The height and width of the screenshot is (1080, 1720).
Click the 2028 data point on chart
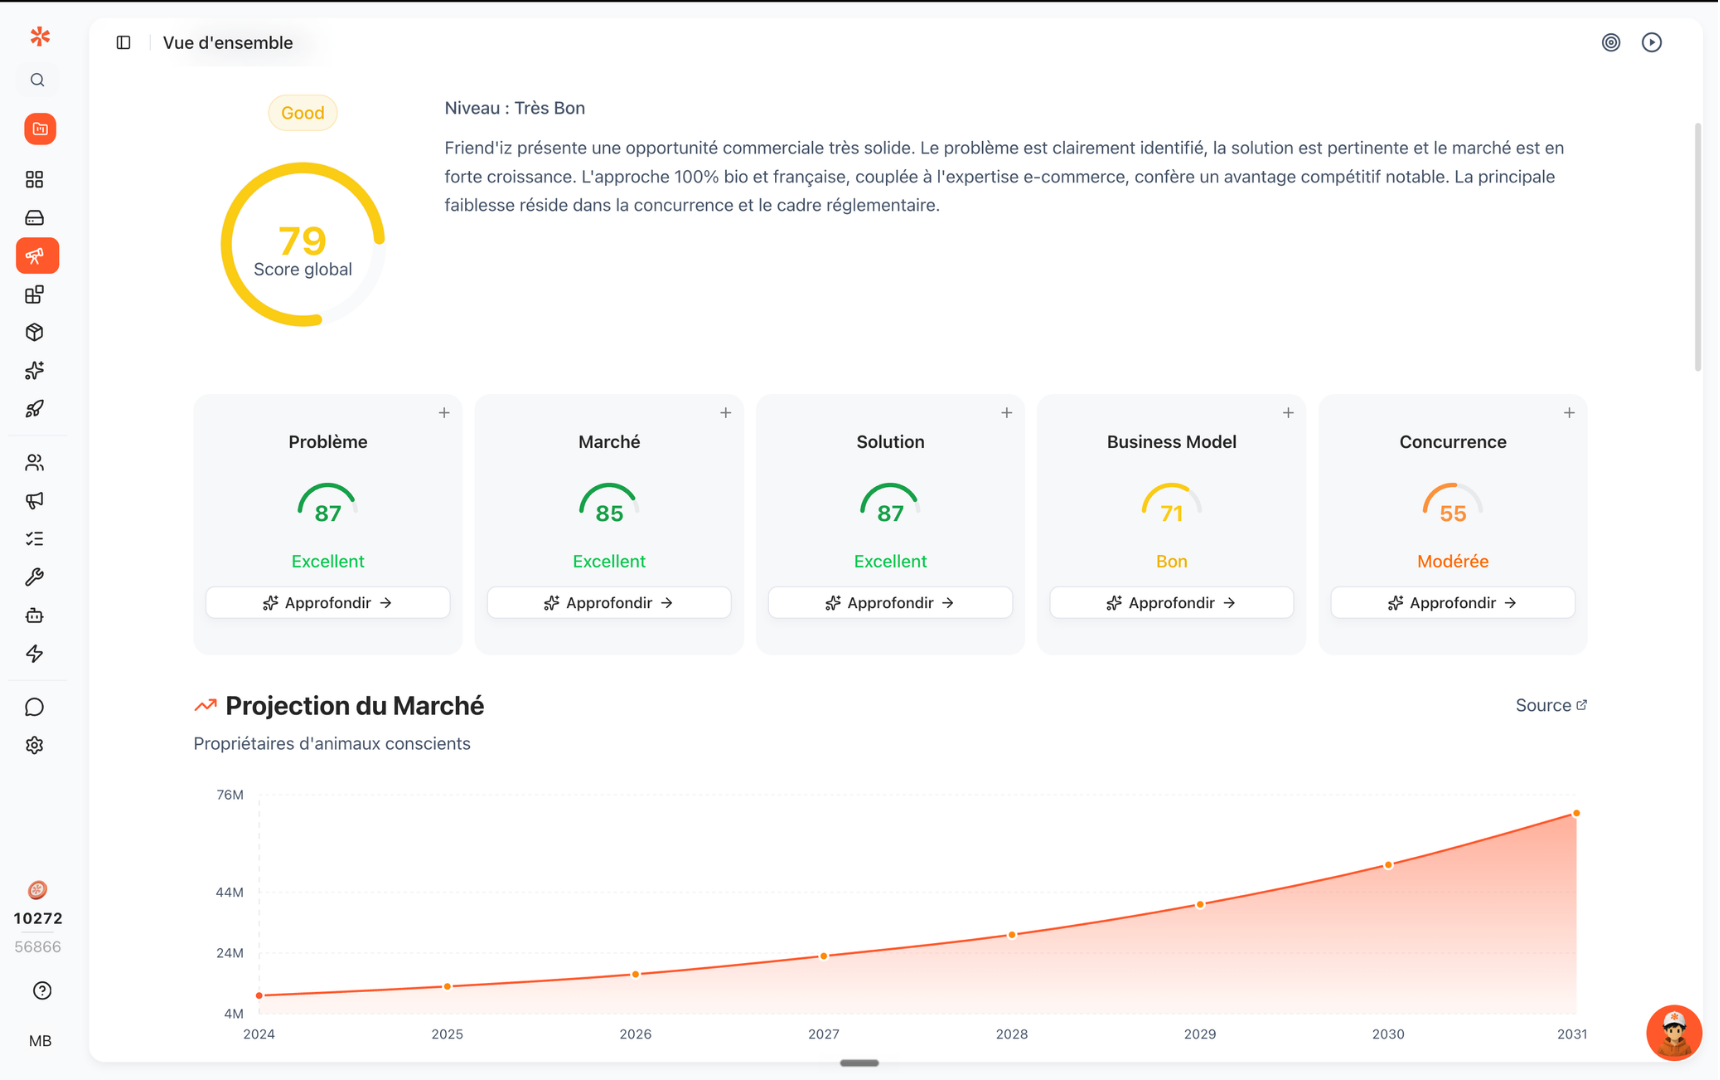pyautogui.click(x=1012, y=935)
